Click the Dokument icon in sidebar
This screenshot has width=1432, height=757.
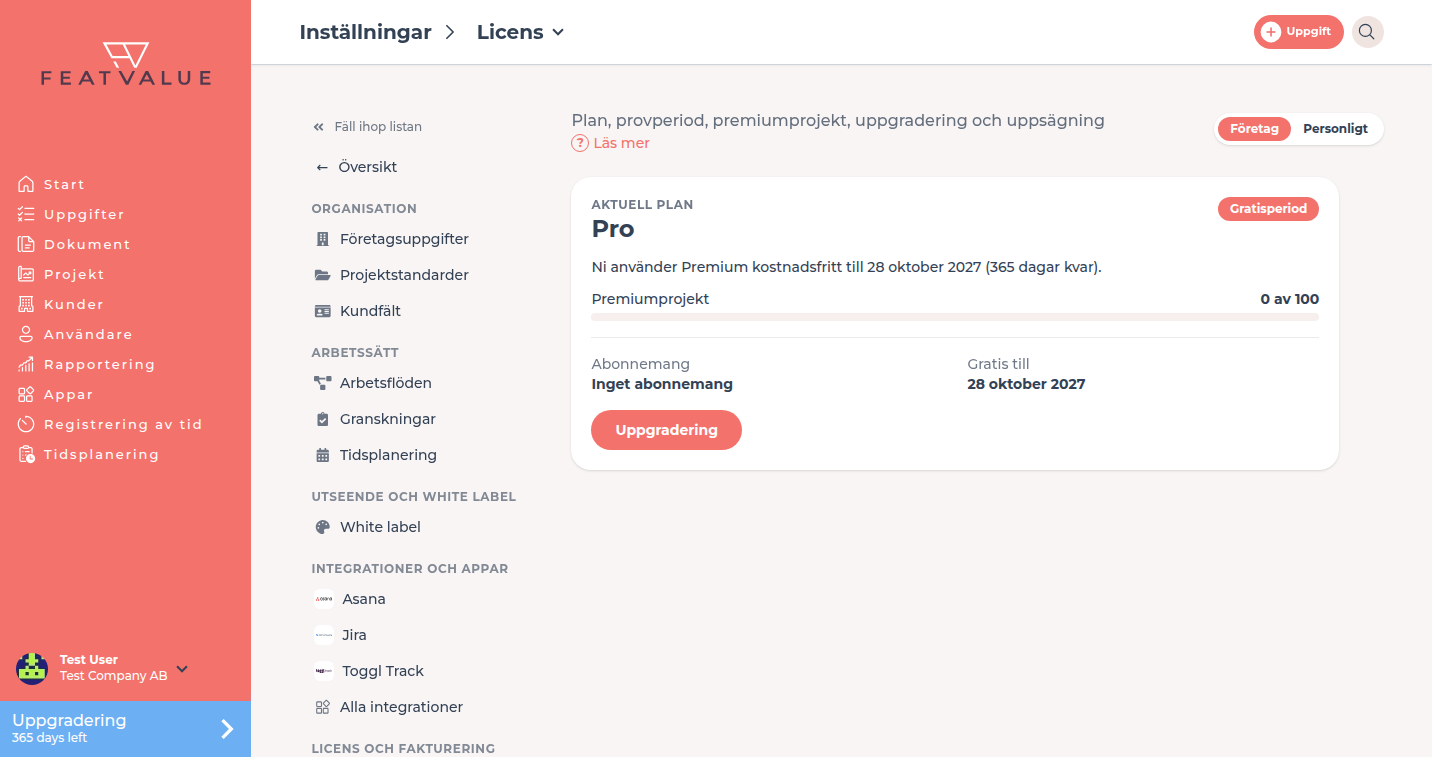point(26,244)
